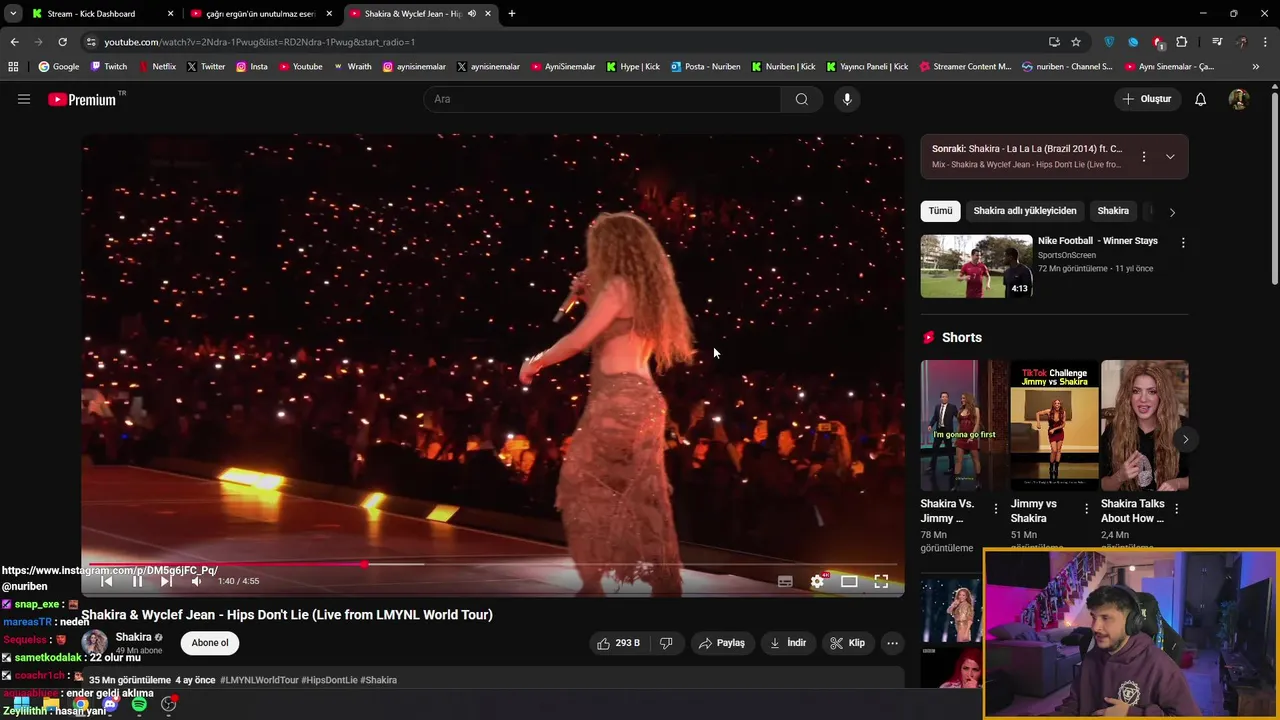Image resolution: width=1280 pixels, height=720 pixels.
Task: Subscribe with the Abone ol button
Action: pos(210,643)
